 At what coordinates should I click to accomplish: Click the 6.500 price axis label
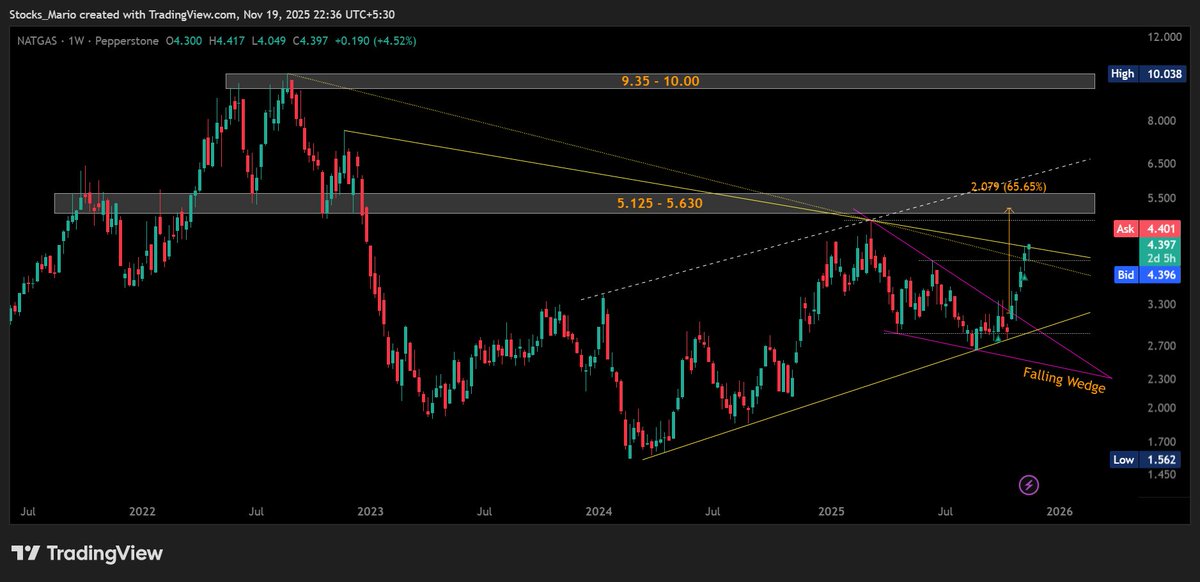tap(1163, 163)
